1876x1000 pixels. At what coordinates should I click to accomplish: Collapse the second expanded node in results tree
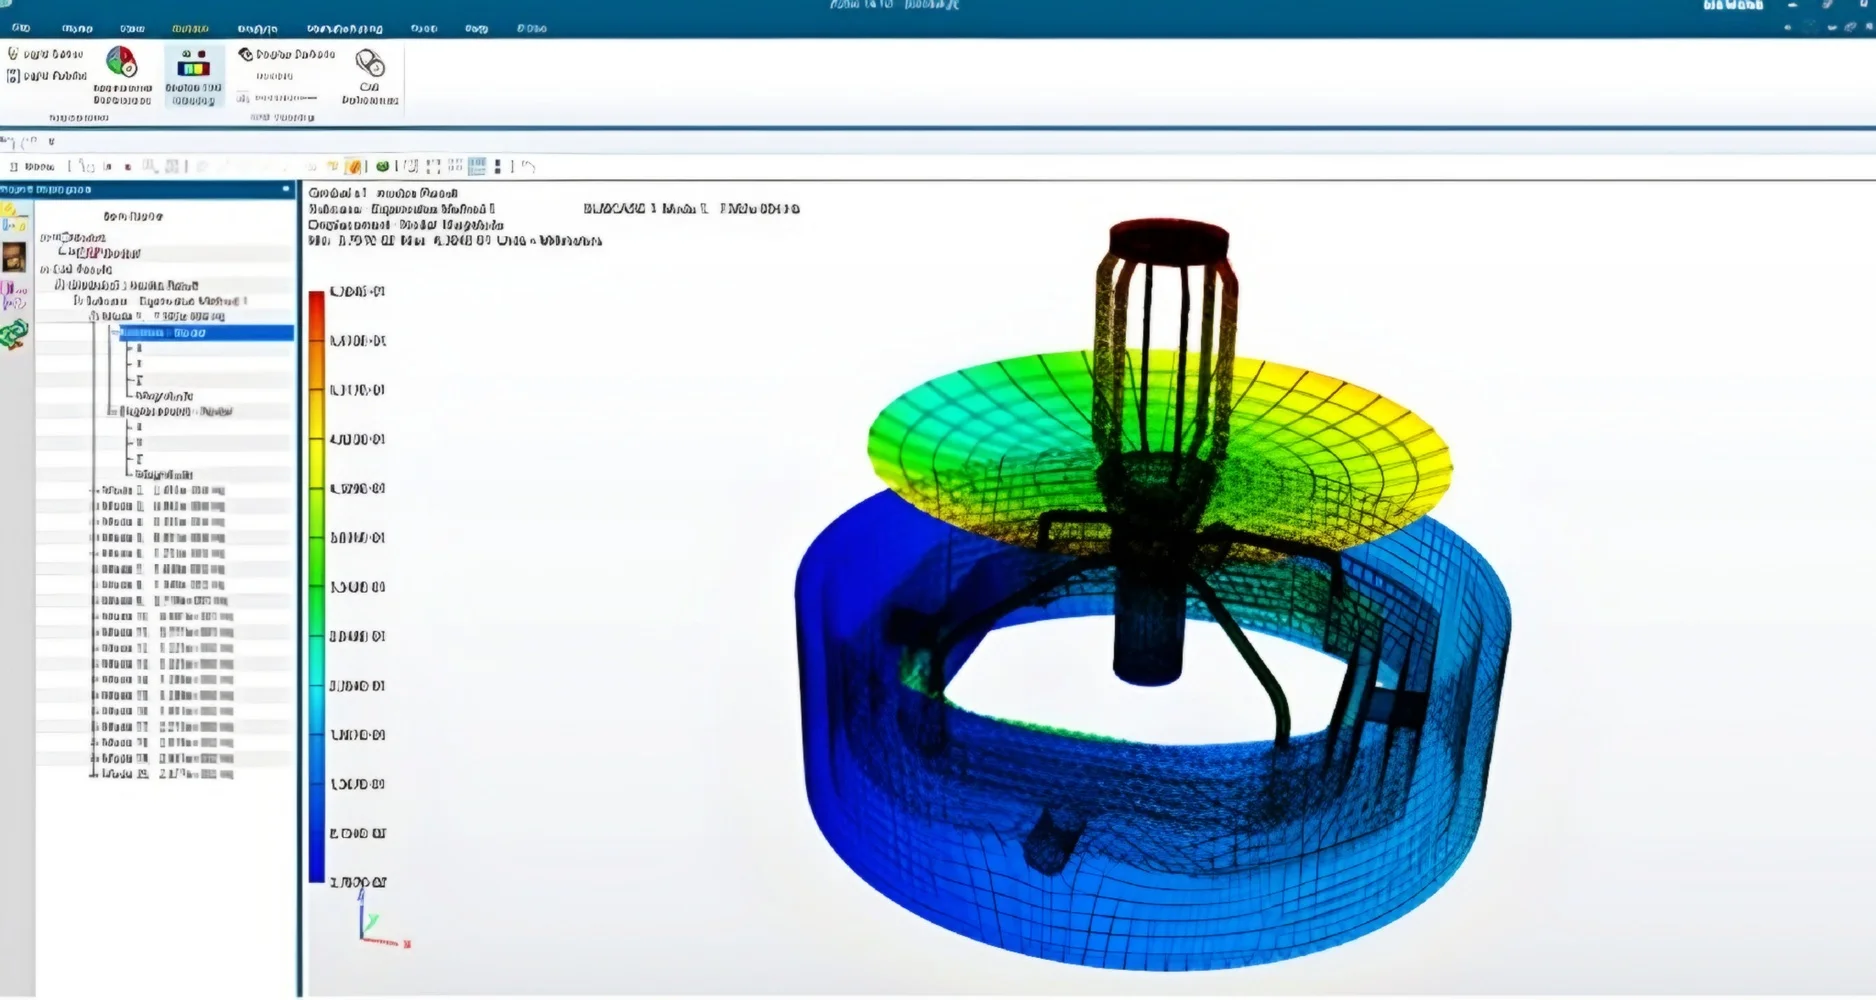[112, 411]
